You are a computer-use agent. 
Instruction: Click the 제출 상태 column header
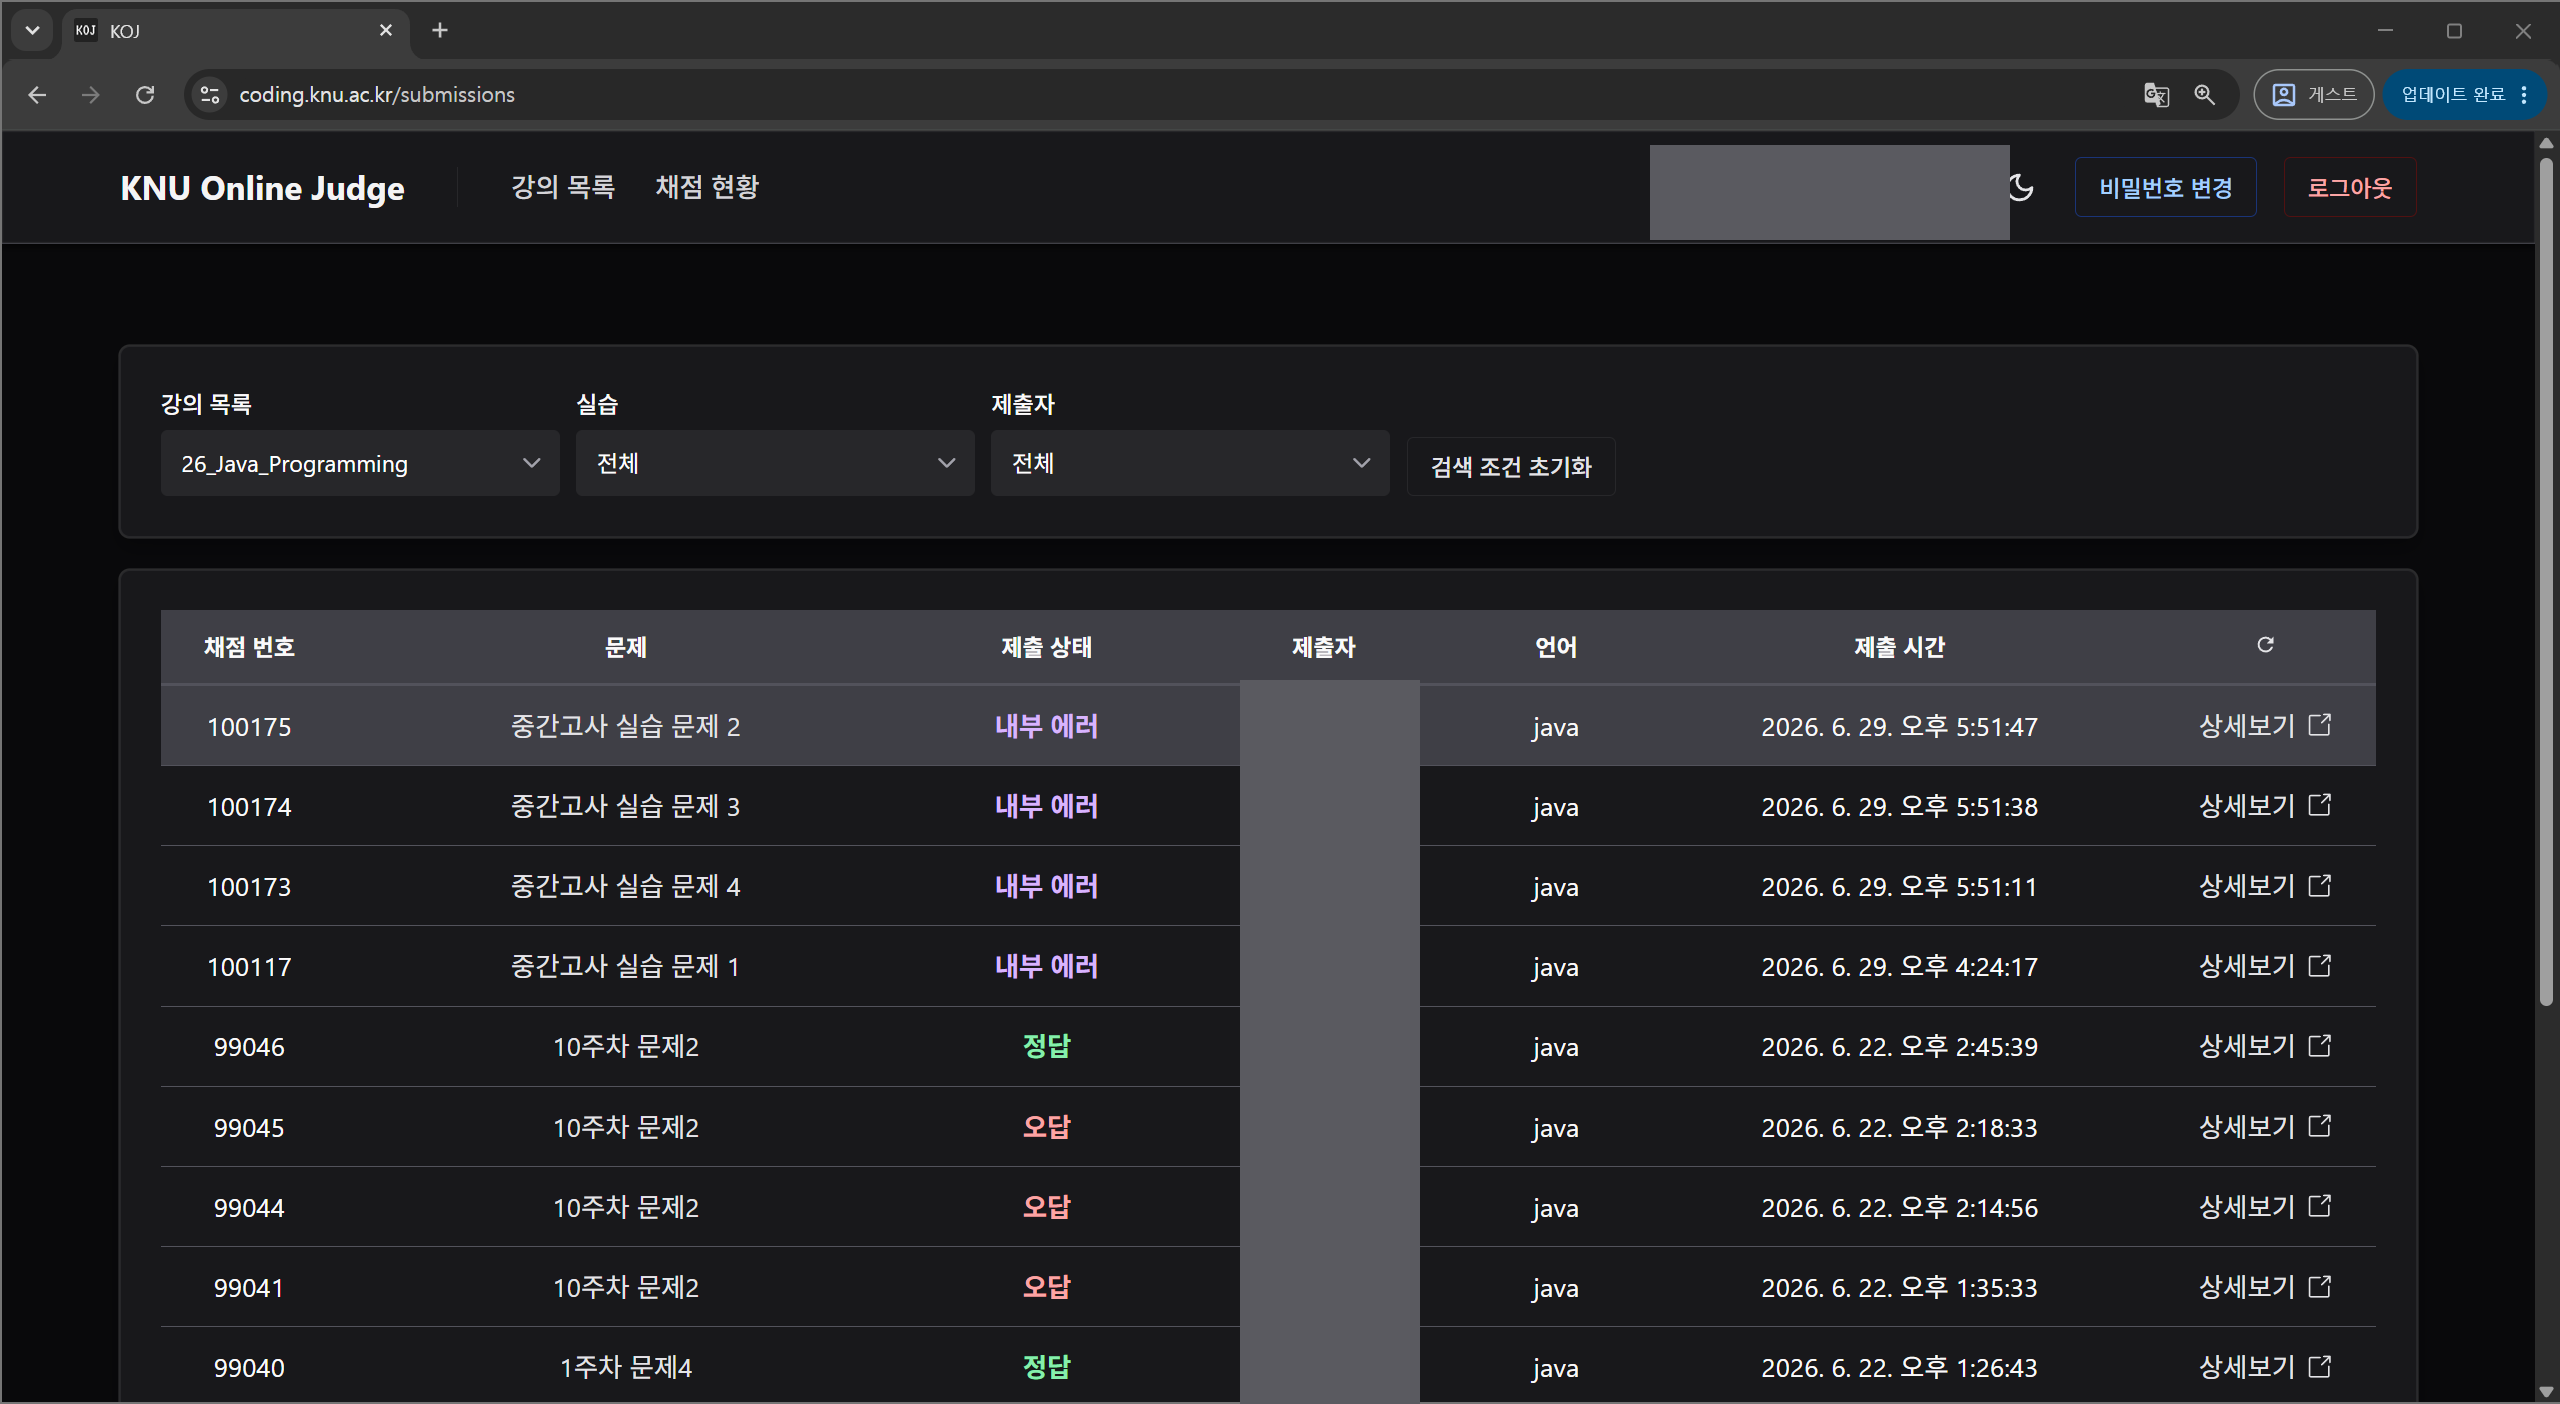pyautogui.click(x=1047, y=648)
